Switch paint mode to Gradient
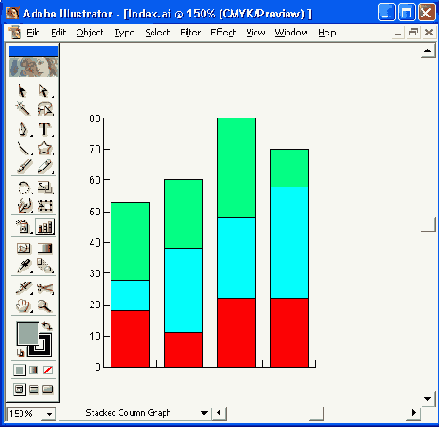The width and height of the screenshot is (439, 427). click(x=34, y=370)
